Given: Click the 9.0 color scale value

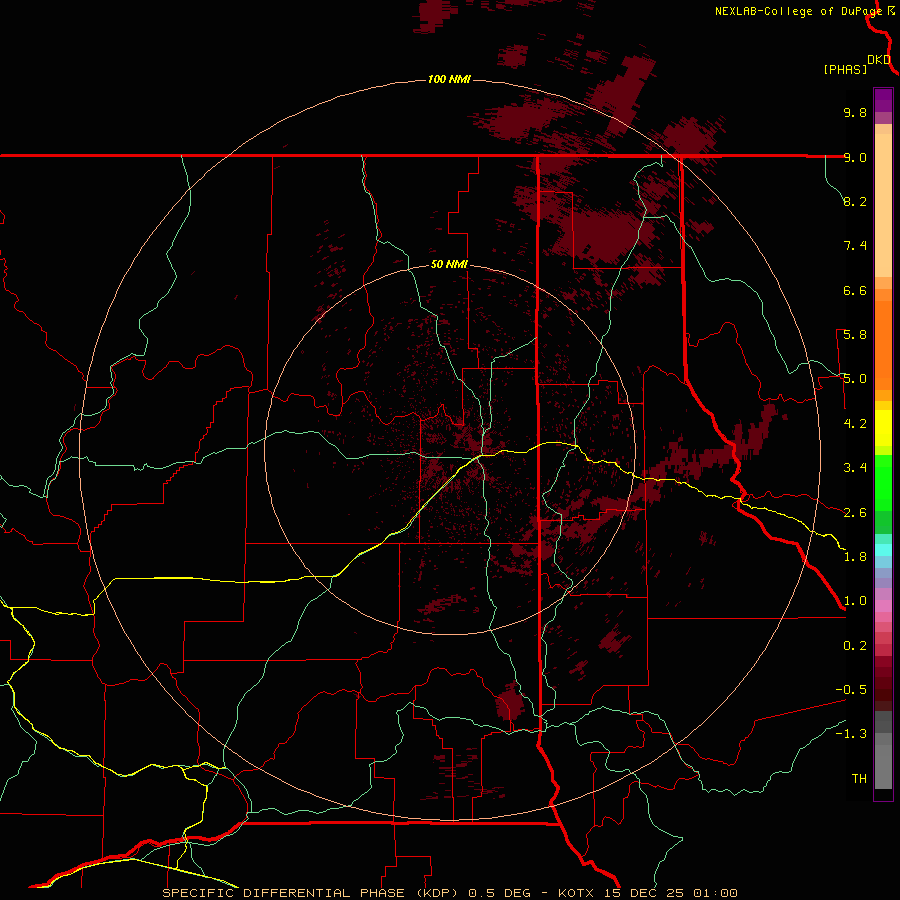Looking at the screenshot, I should click(x=855, y=157).
